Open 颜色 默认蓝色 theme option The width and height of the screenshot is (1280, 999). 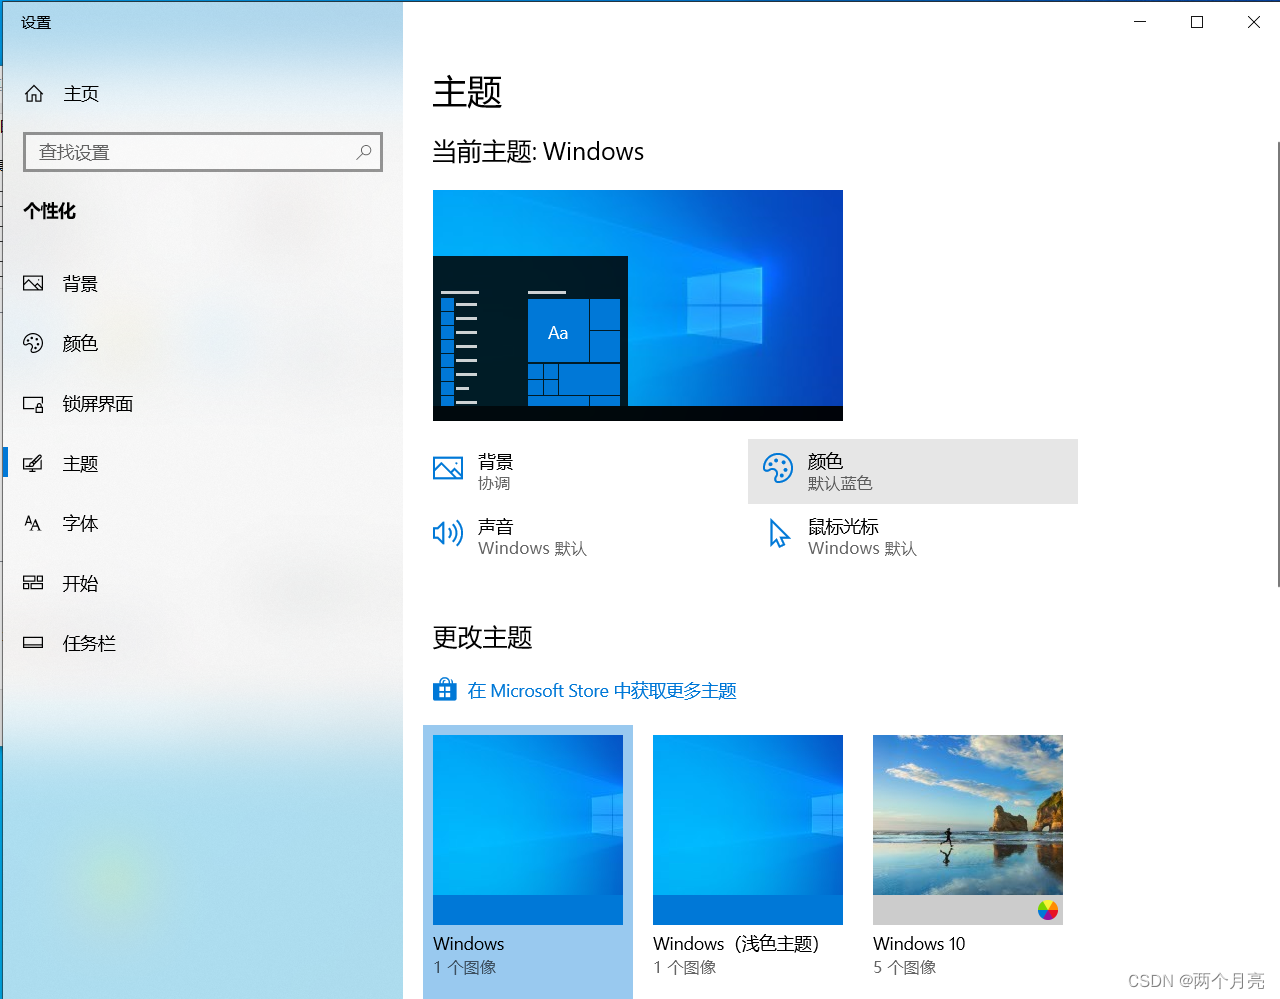(x=913, y=471)
